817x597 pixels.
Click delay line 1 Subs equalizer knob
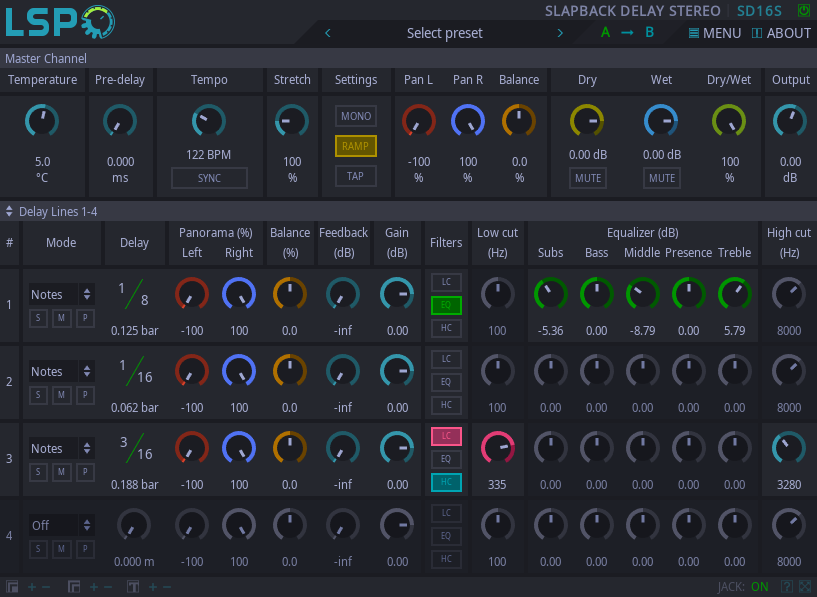click(550, 294)
